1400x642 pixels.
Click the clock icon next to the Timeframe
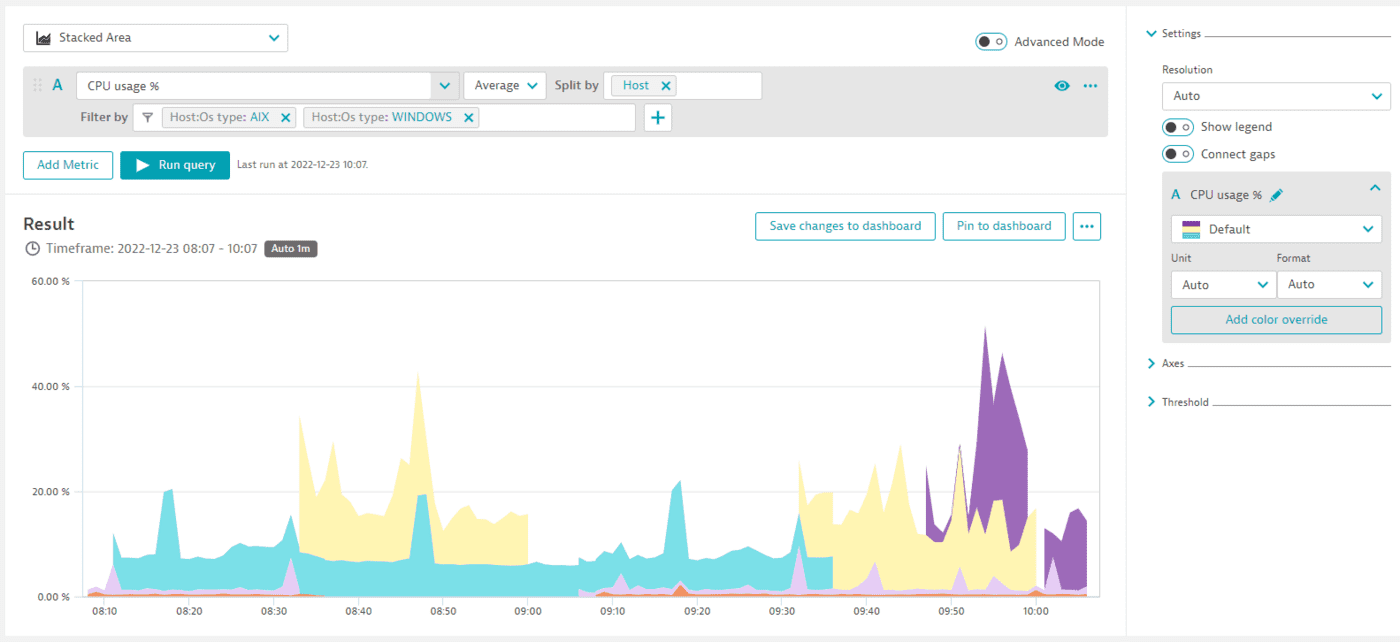pyautogui.click(x=30, y=248)
